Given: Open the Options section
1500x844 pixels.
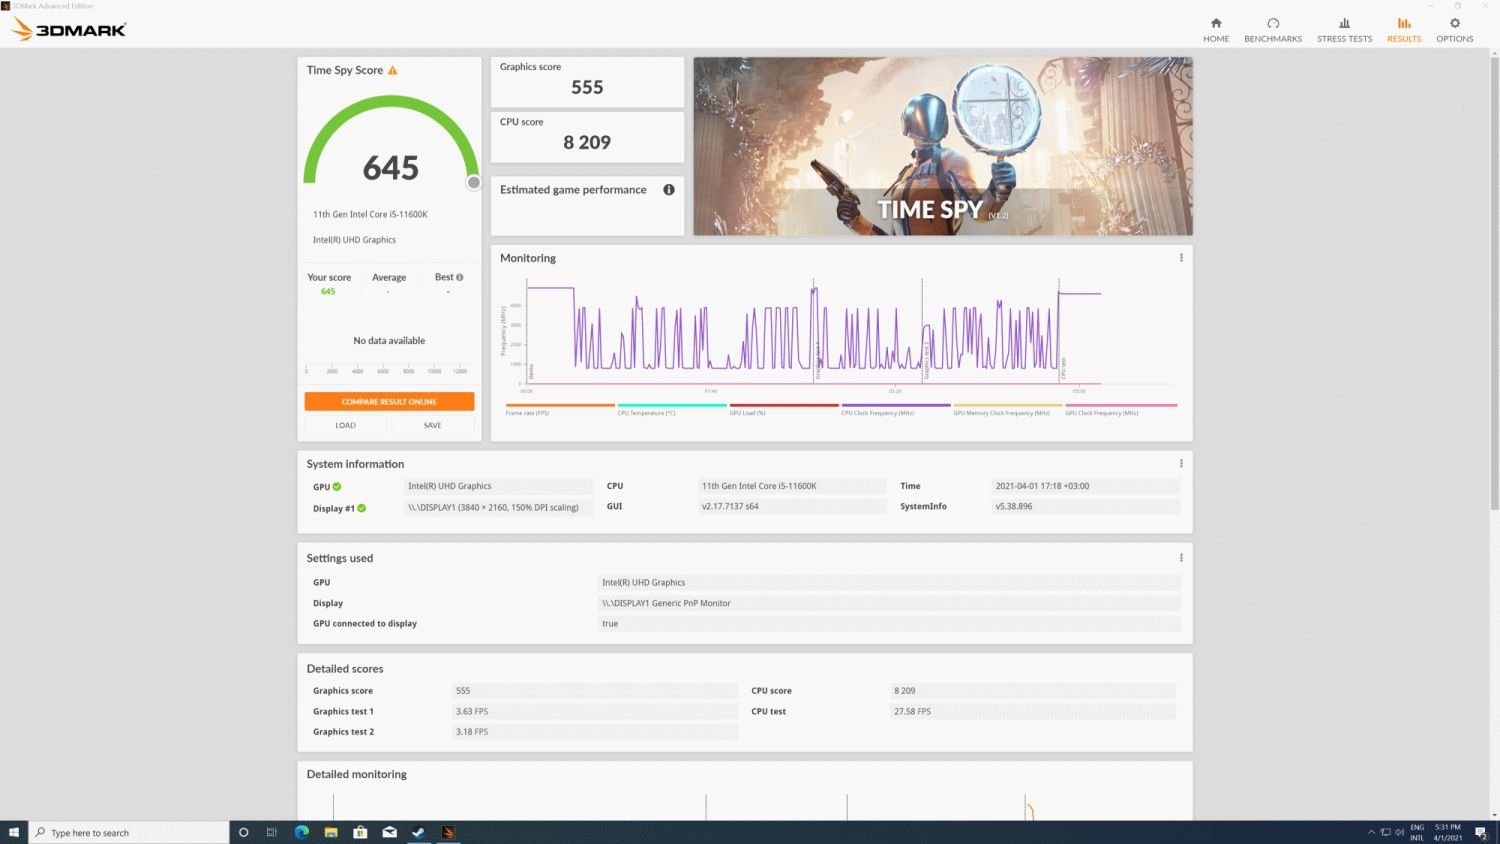Looking at the screenshot, I should pyautogui.click(x=1455, y=29).
